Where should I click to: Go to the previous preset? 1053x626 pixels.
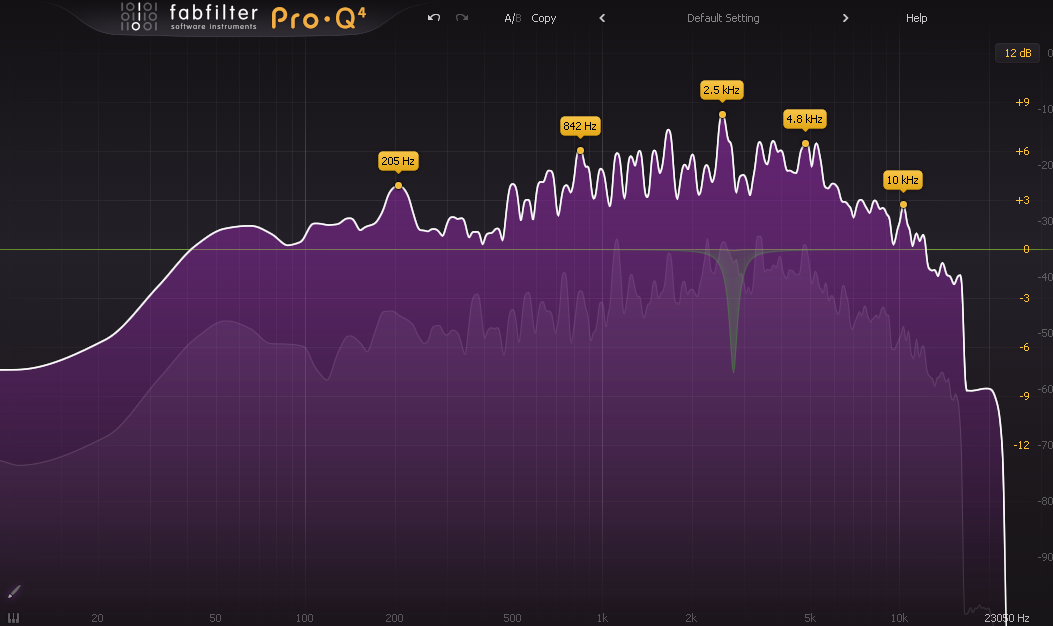pyautogui.click(x=602, y=18)
